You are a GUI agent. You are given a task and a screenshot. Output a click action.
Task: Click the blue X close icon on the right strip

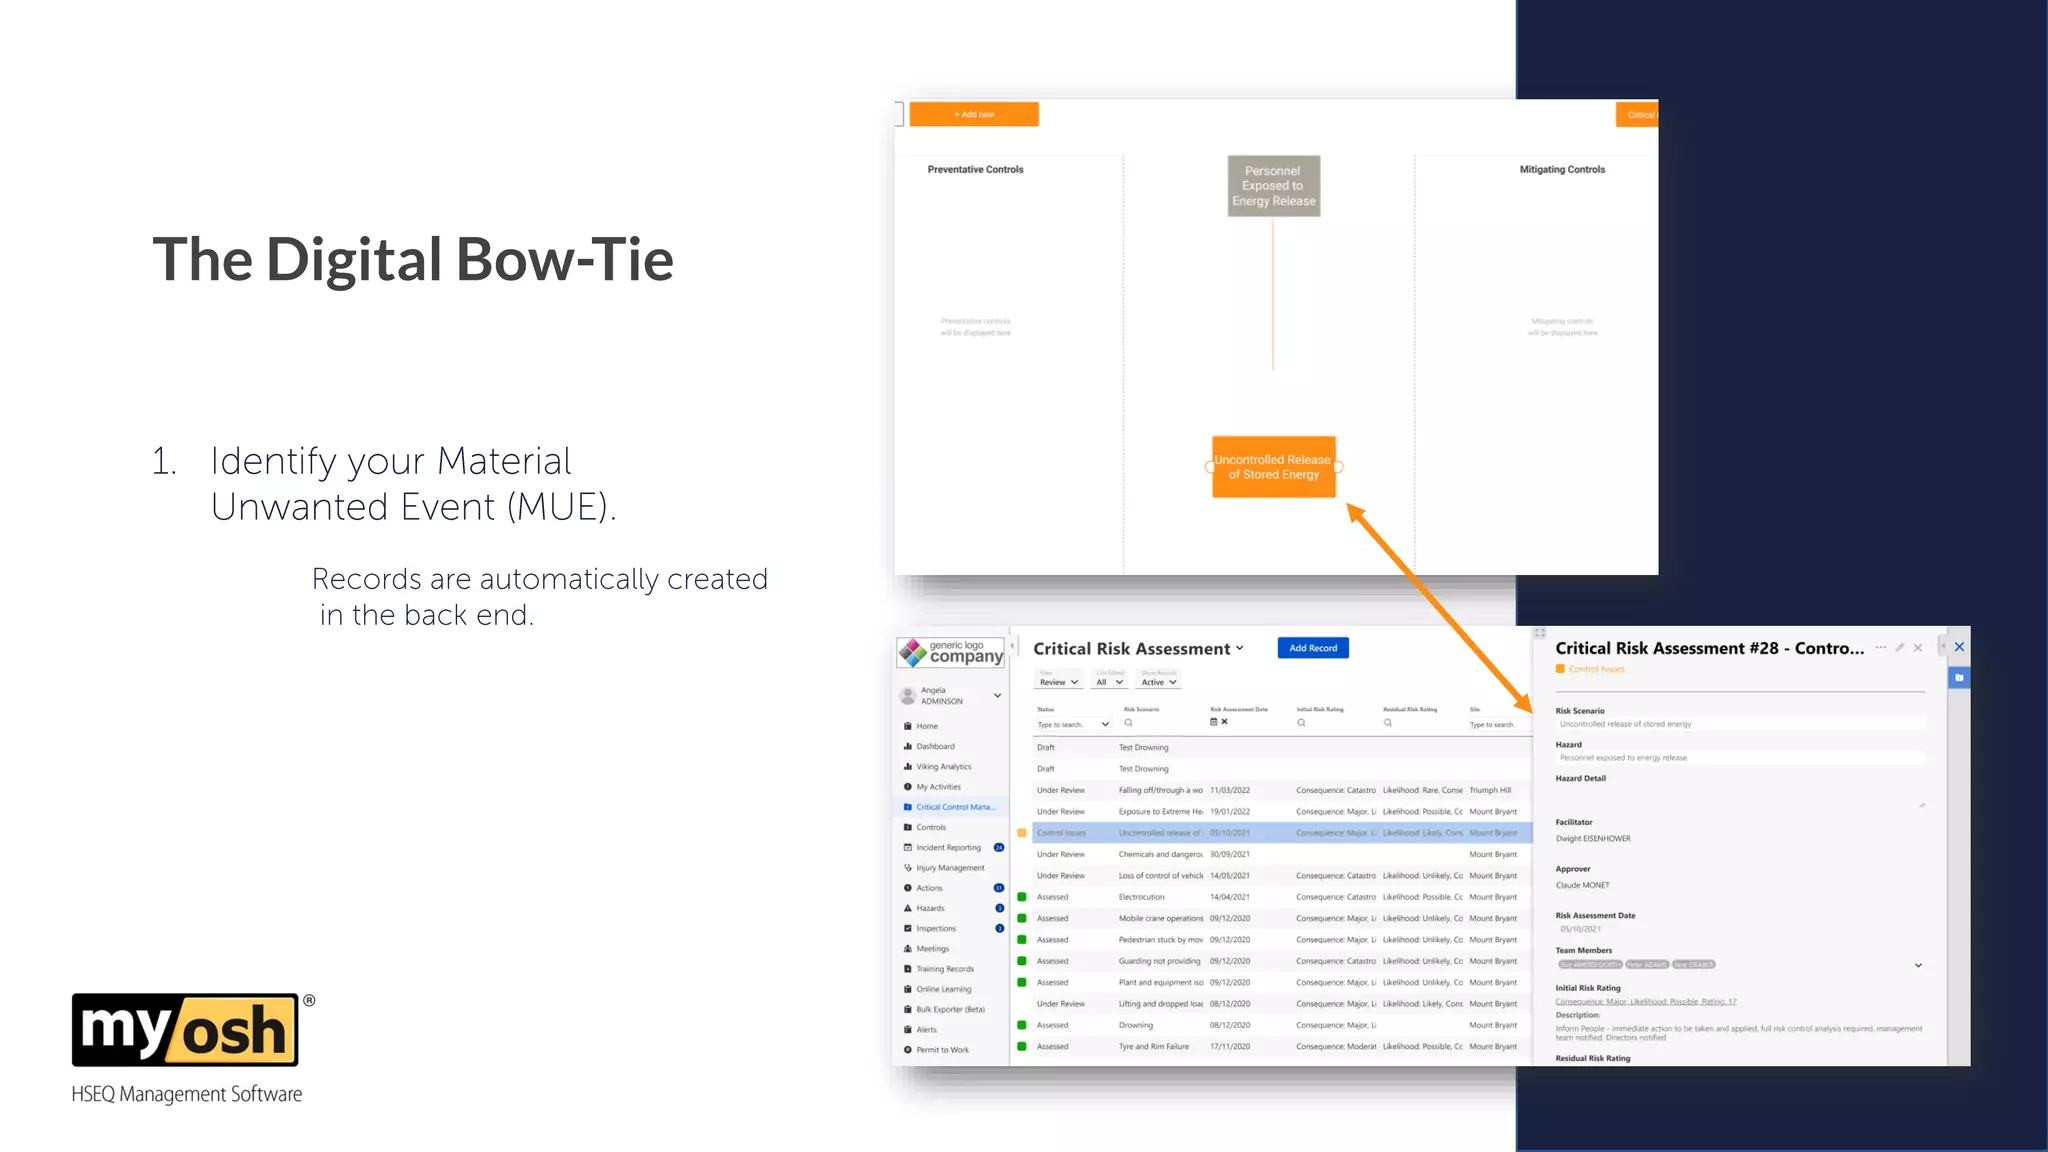click(1960, 647)
